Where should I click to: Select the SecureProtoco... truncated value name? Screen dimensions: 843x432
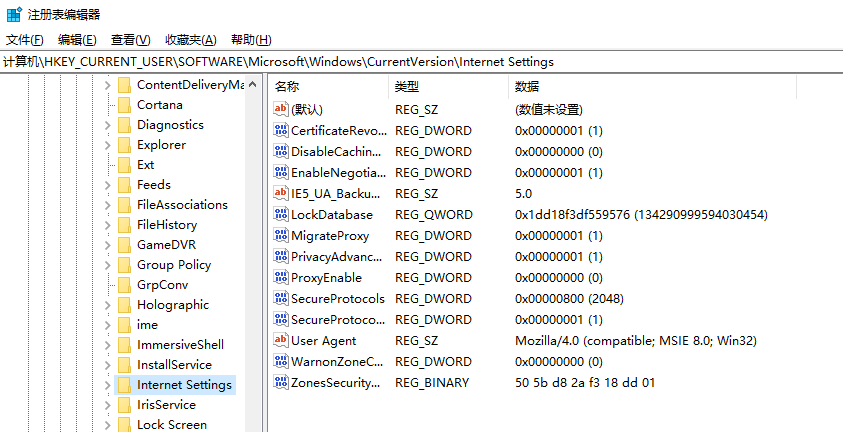[338, 320]
